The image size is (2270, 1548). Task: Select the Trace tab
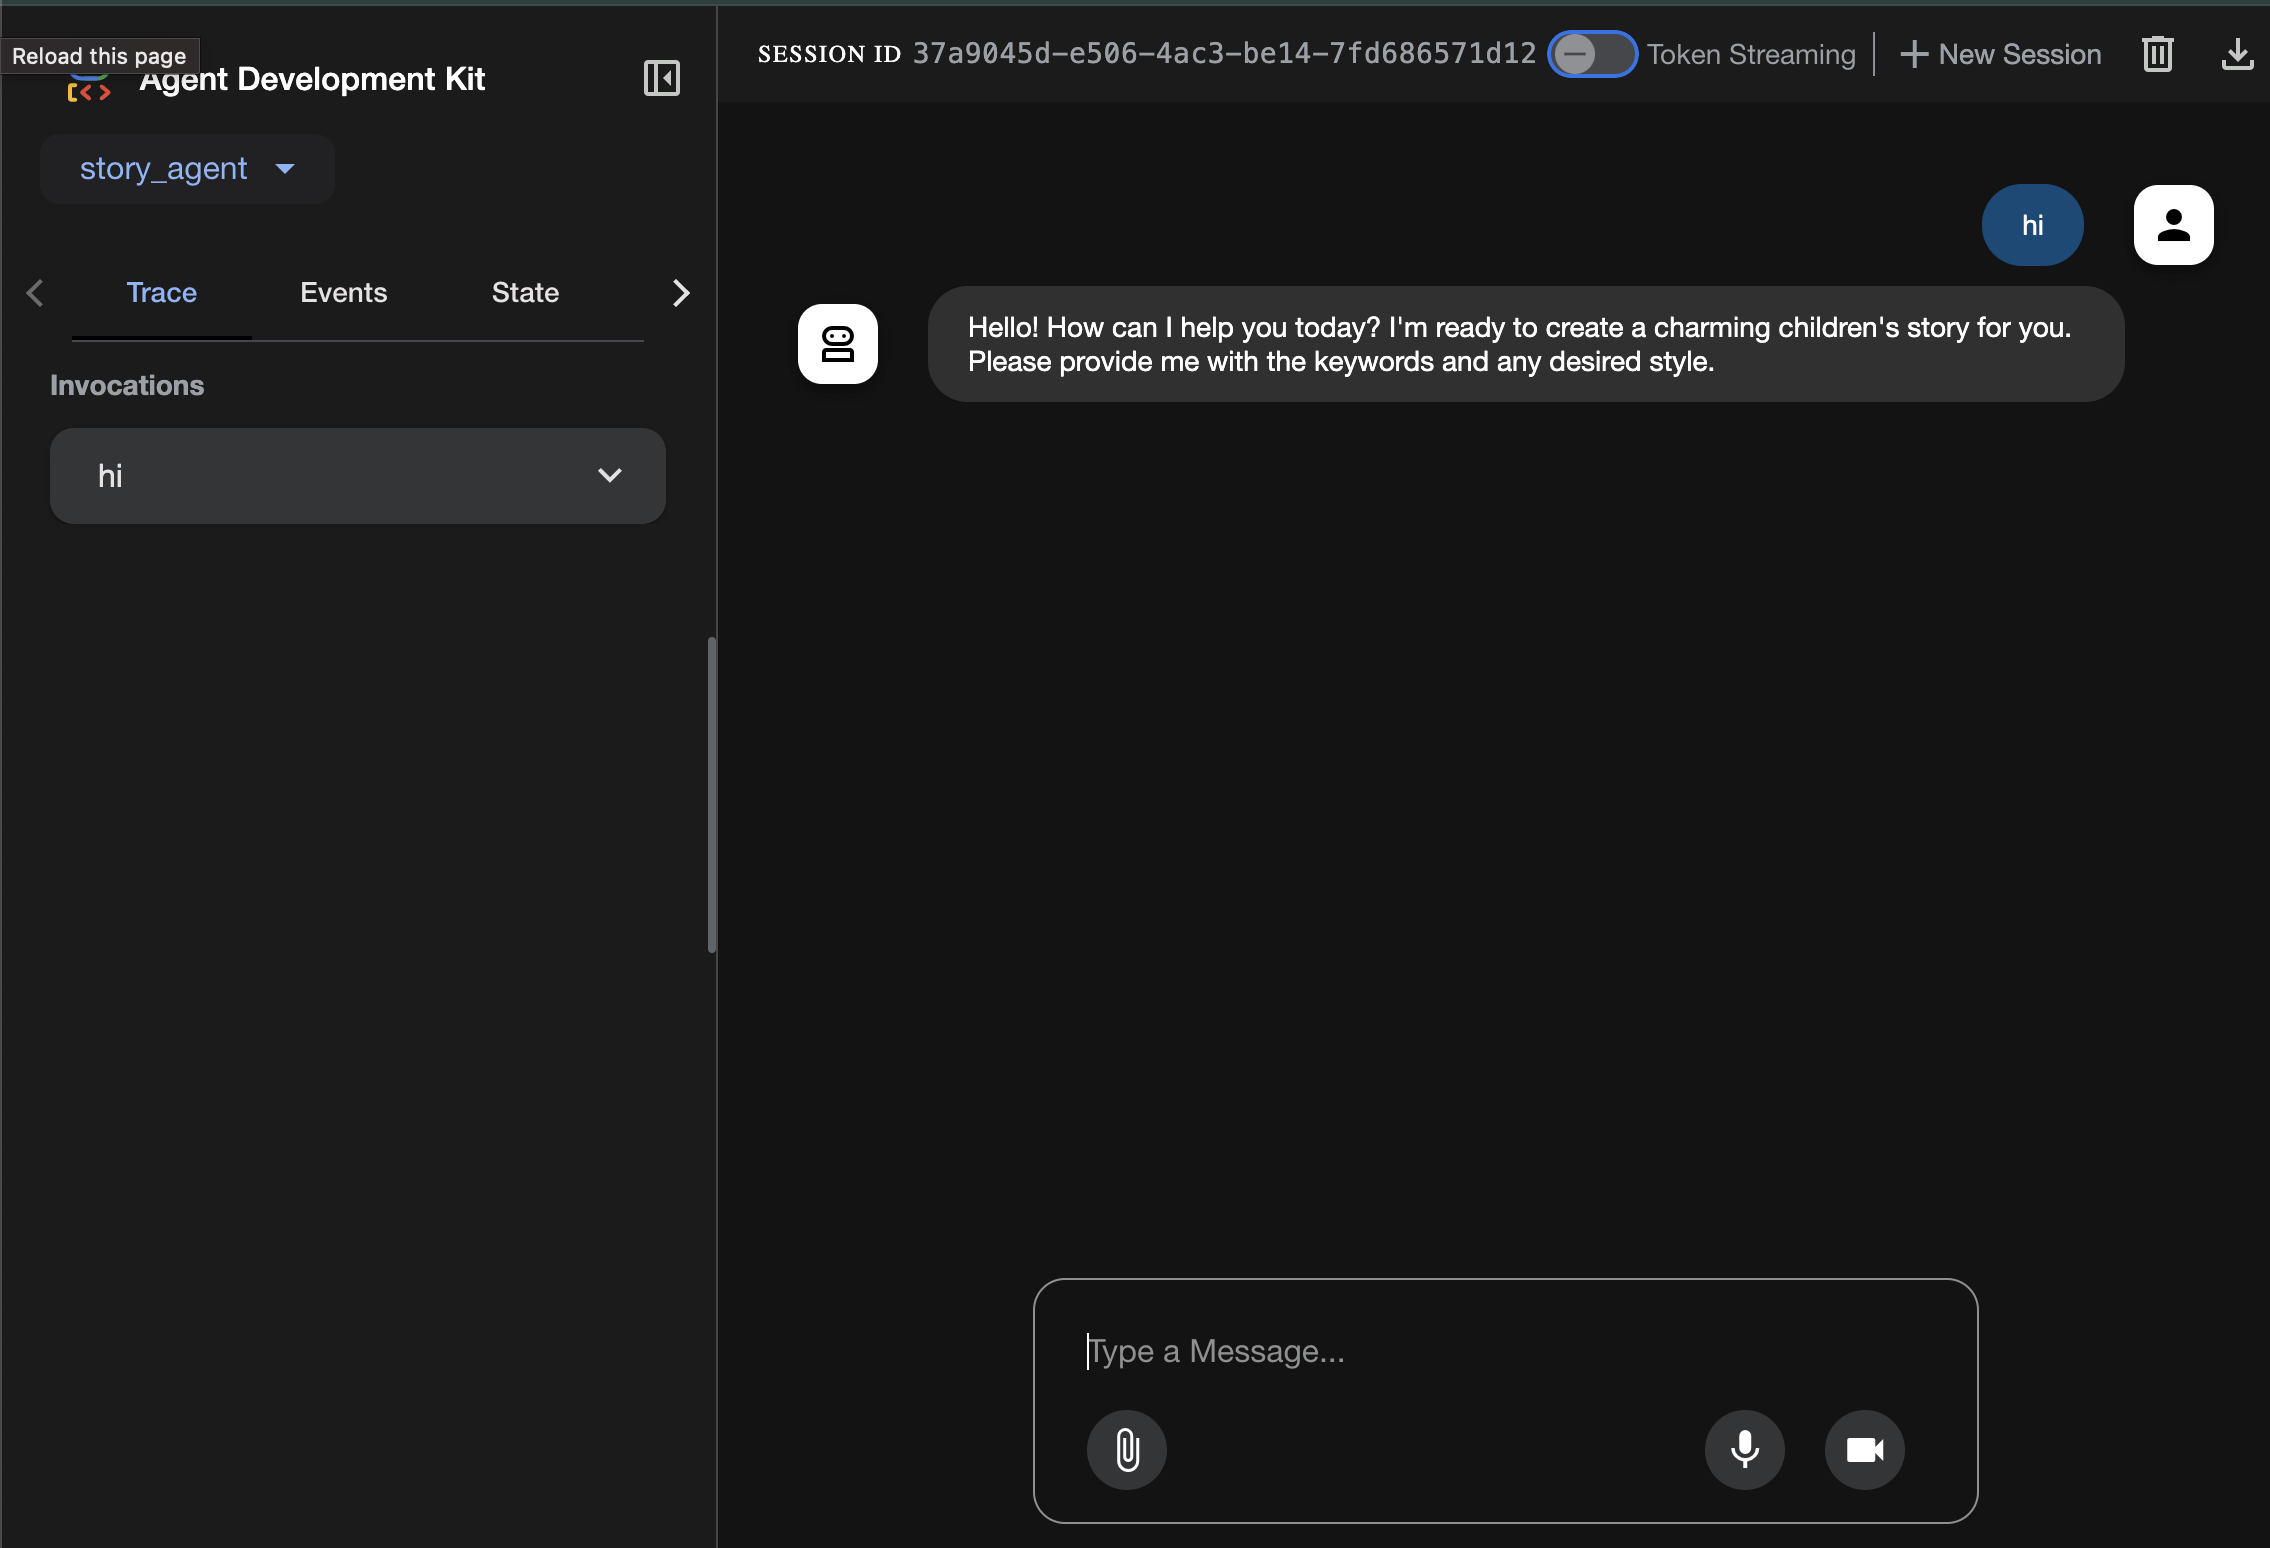[161, 293]
